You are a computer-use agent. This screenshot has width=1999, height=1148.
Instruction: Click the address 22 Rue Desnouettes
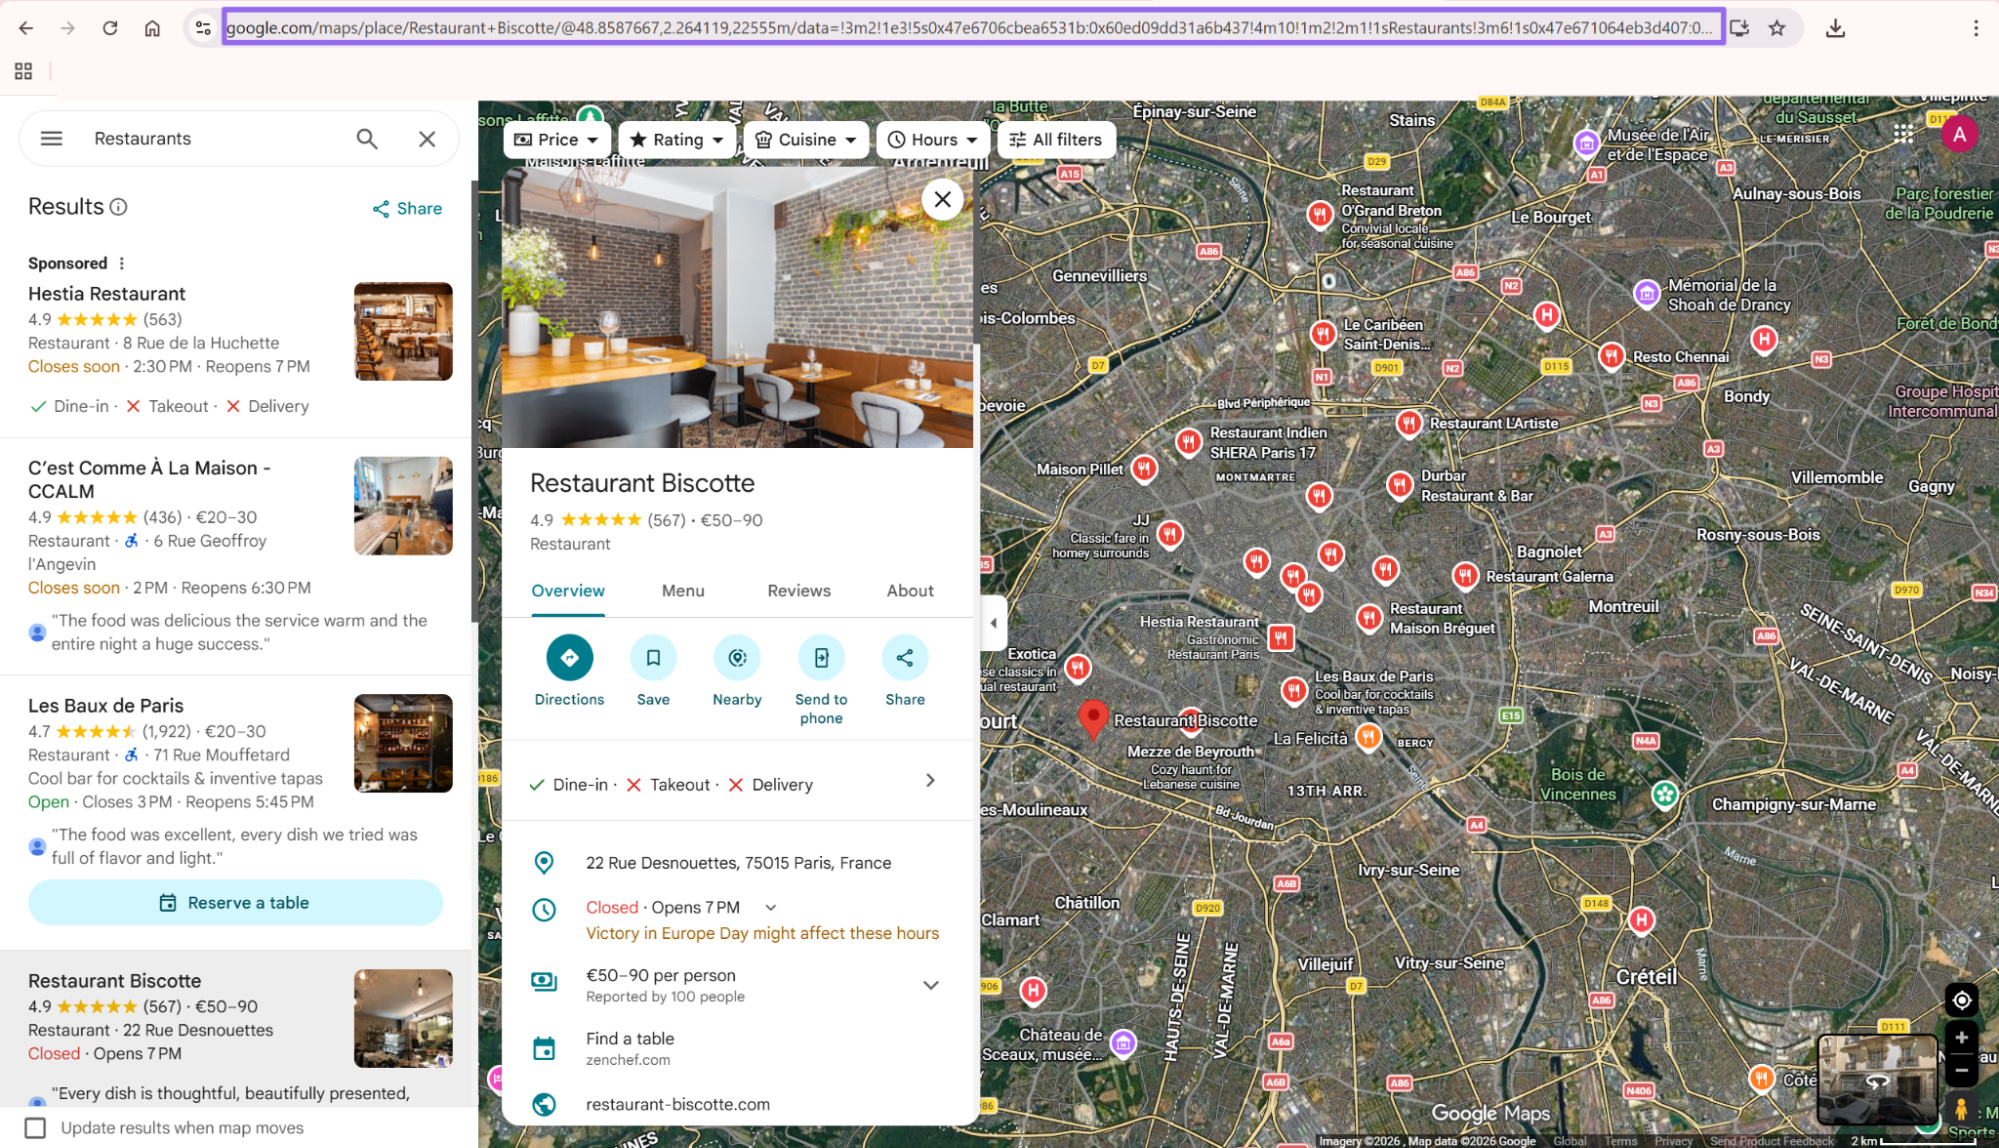point(738,863)
